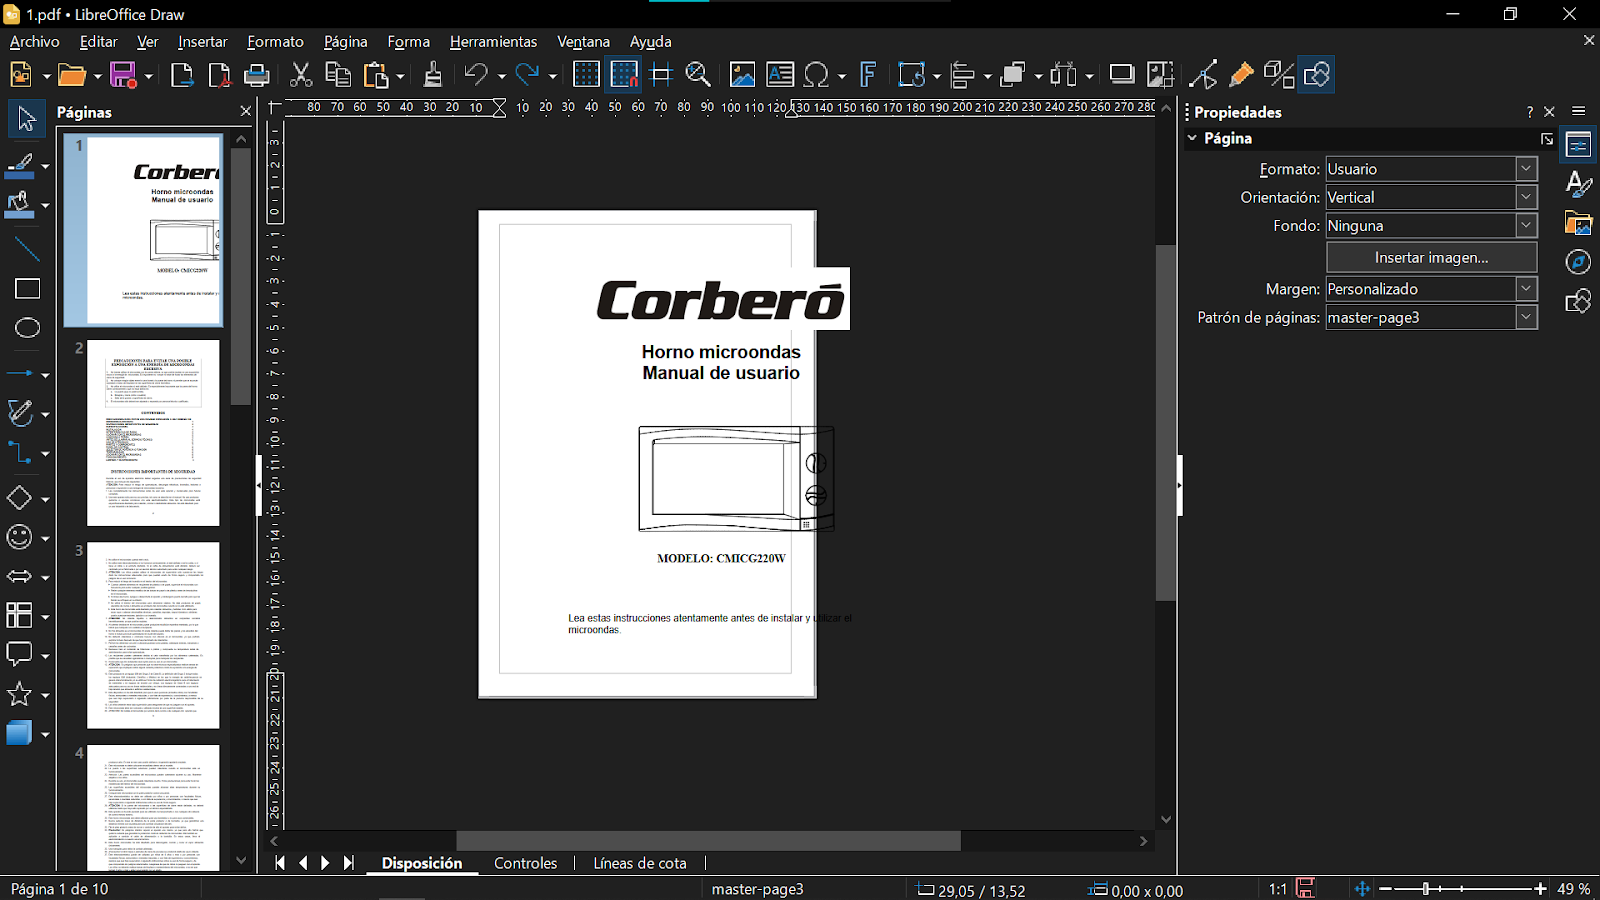
Task: Undo the last action
Action: [x=476, y=75]
